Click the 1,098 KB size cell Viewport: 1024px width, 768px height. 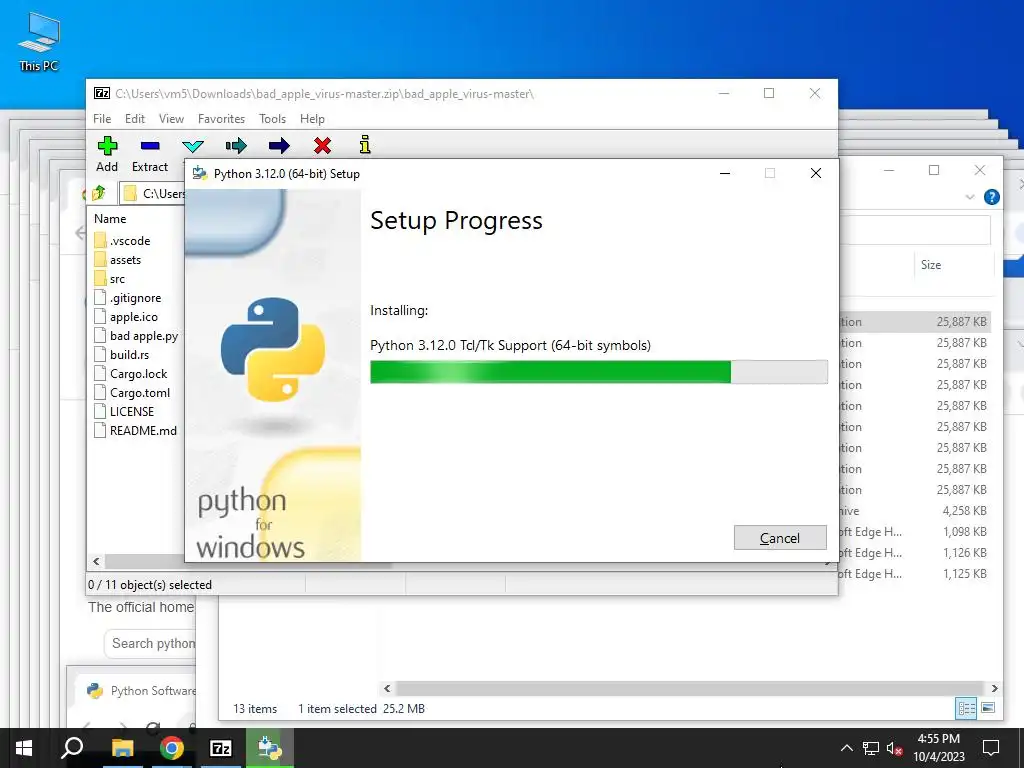point(964,532)
